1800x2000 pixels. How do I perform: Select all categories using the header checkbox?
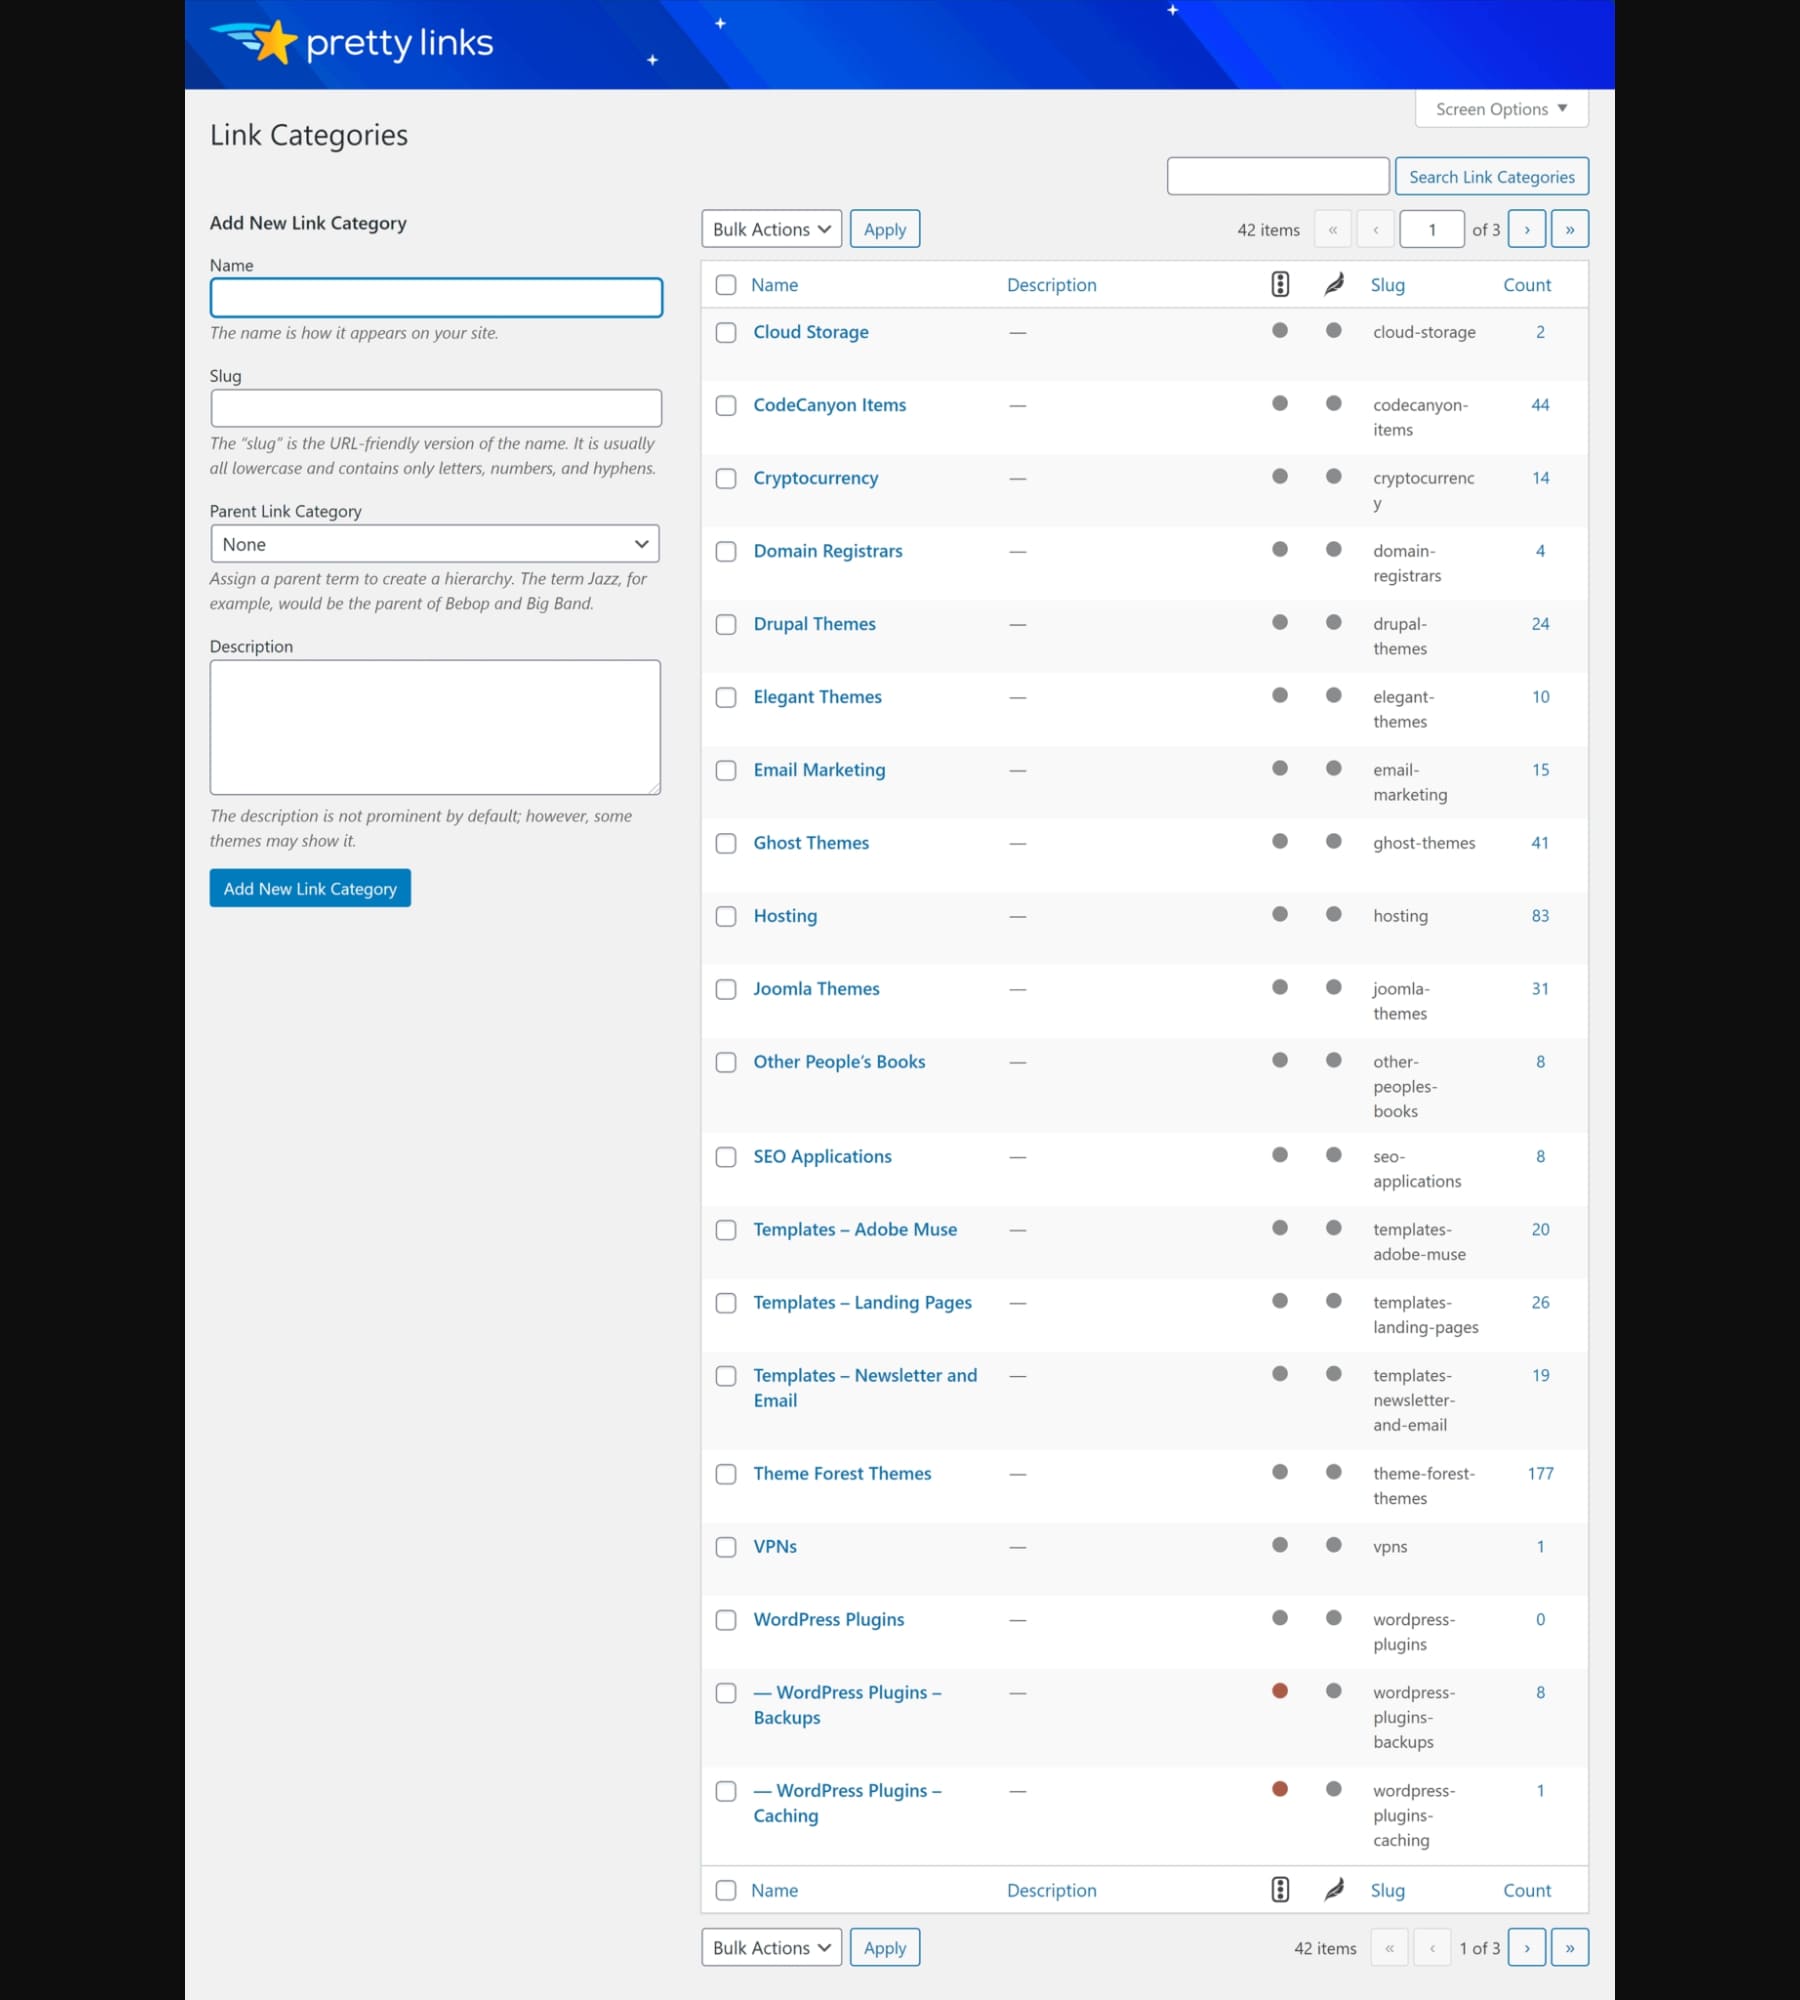coord(726,284)
